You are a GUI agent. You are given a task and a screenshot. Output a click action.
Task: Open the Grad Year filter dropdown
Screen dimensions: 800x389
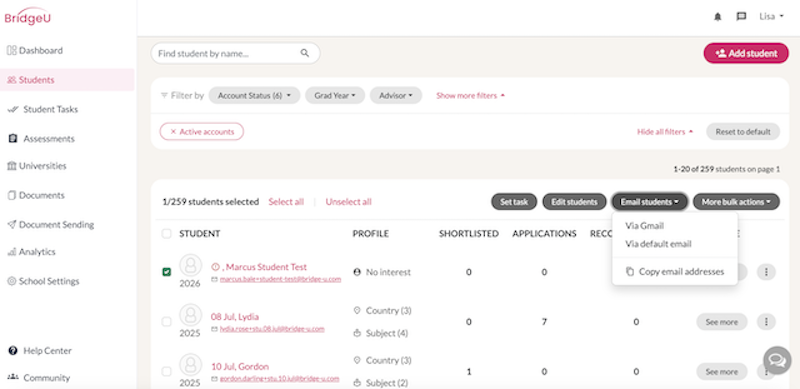tap(335, 95)
